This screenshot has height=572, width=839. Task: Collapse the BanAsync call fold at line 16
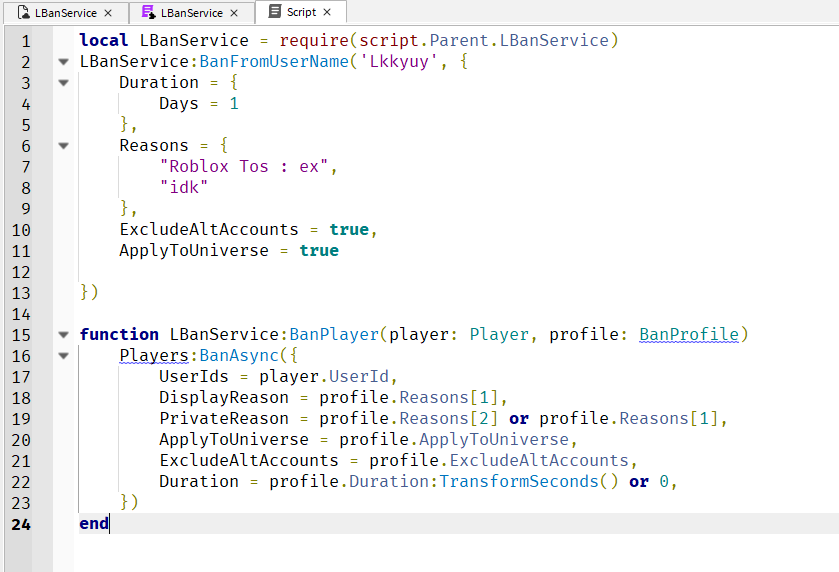pos(64,356)
